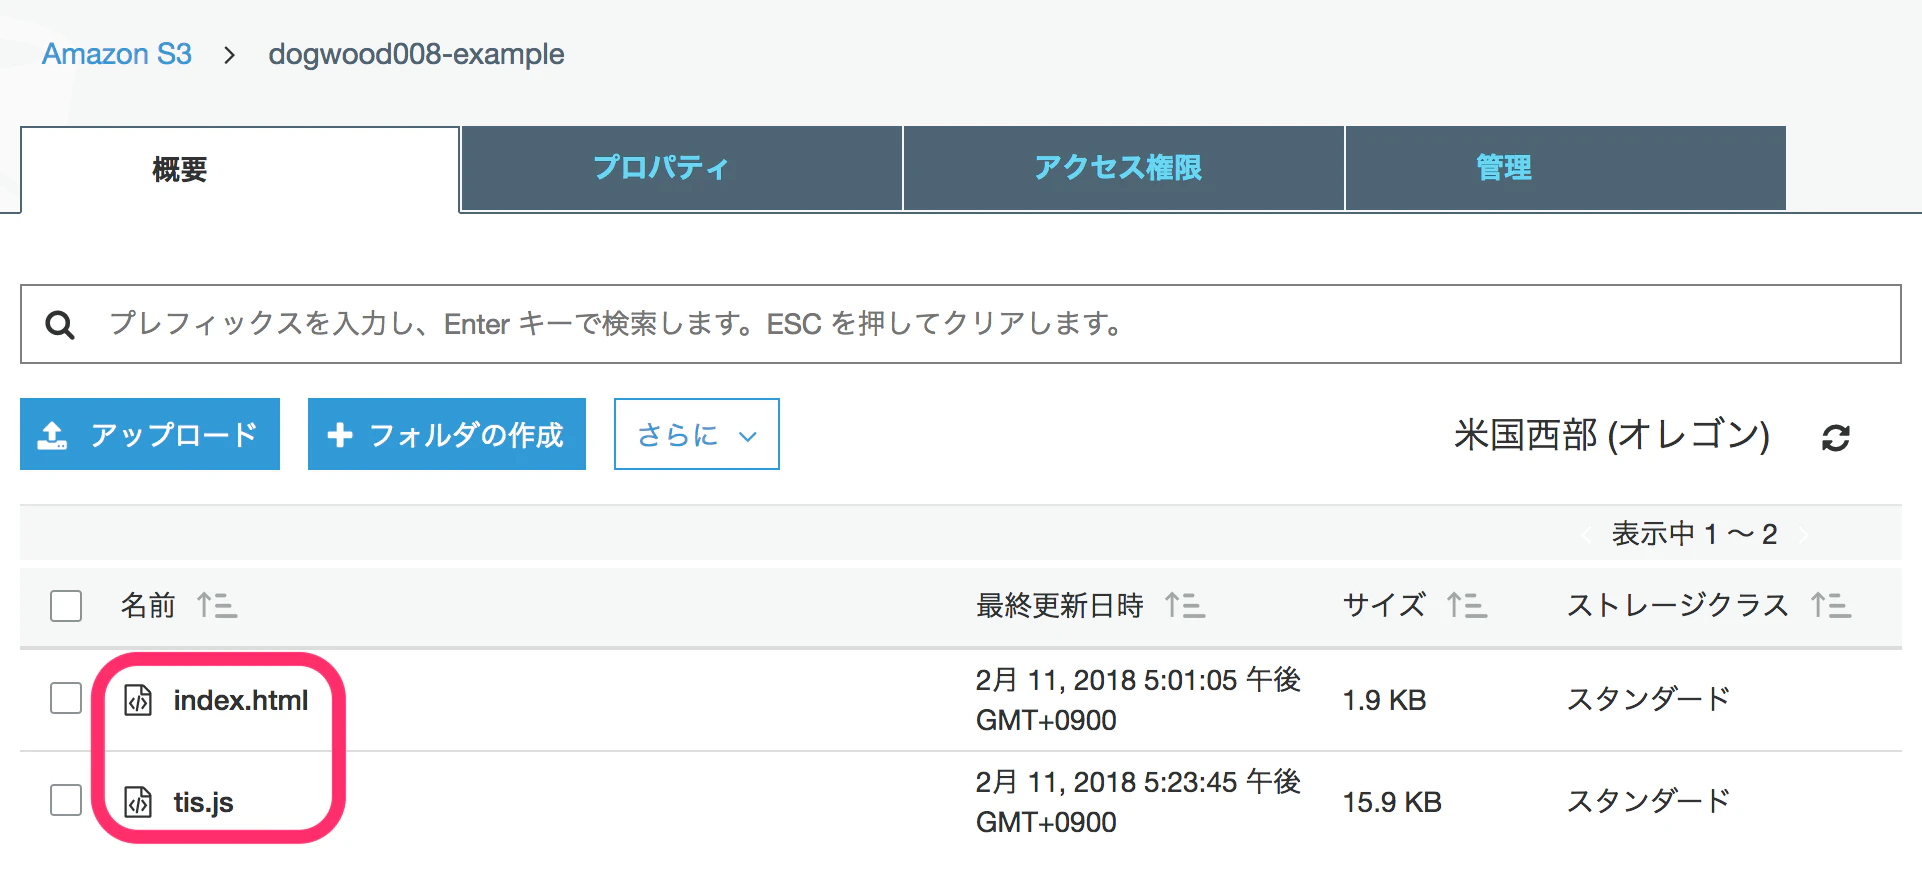Viewport: 1922px width, 888px height.
Task: Sort by last modified using 最終更新日時 sort icon
Action: 1185,605
